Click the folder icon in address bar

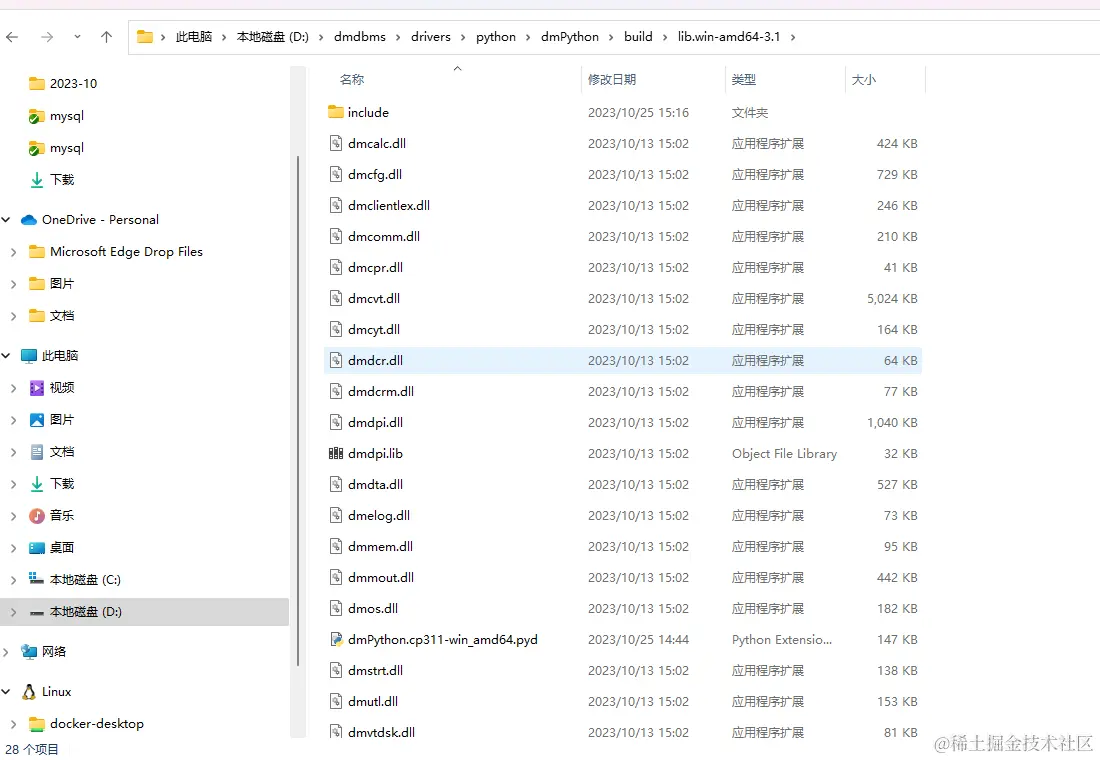[145, 36]
